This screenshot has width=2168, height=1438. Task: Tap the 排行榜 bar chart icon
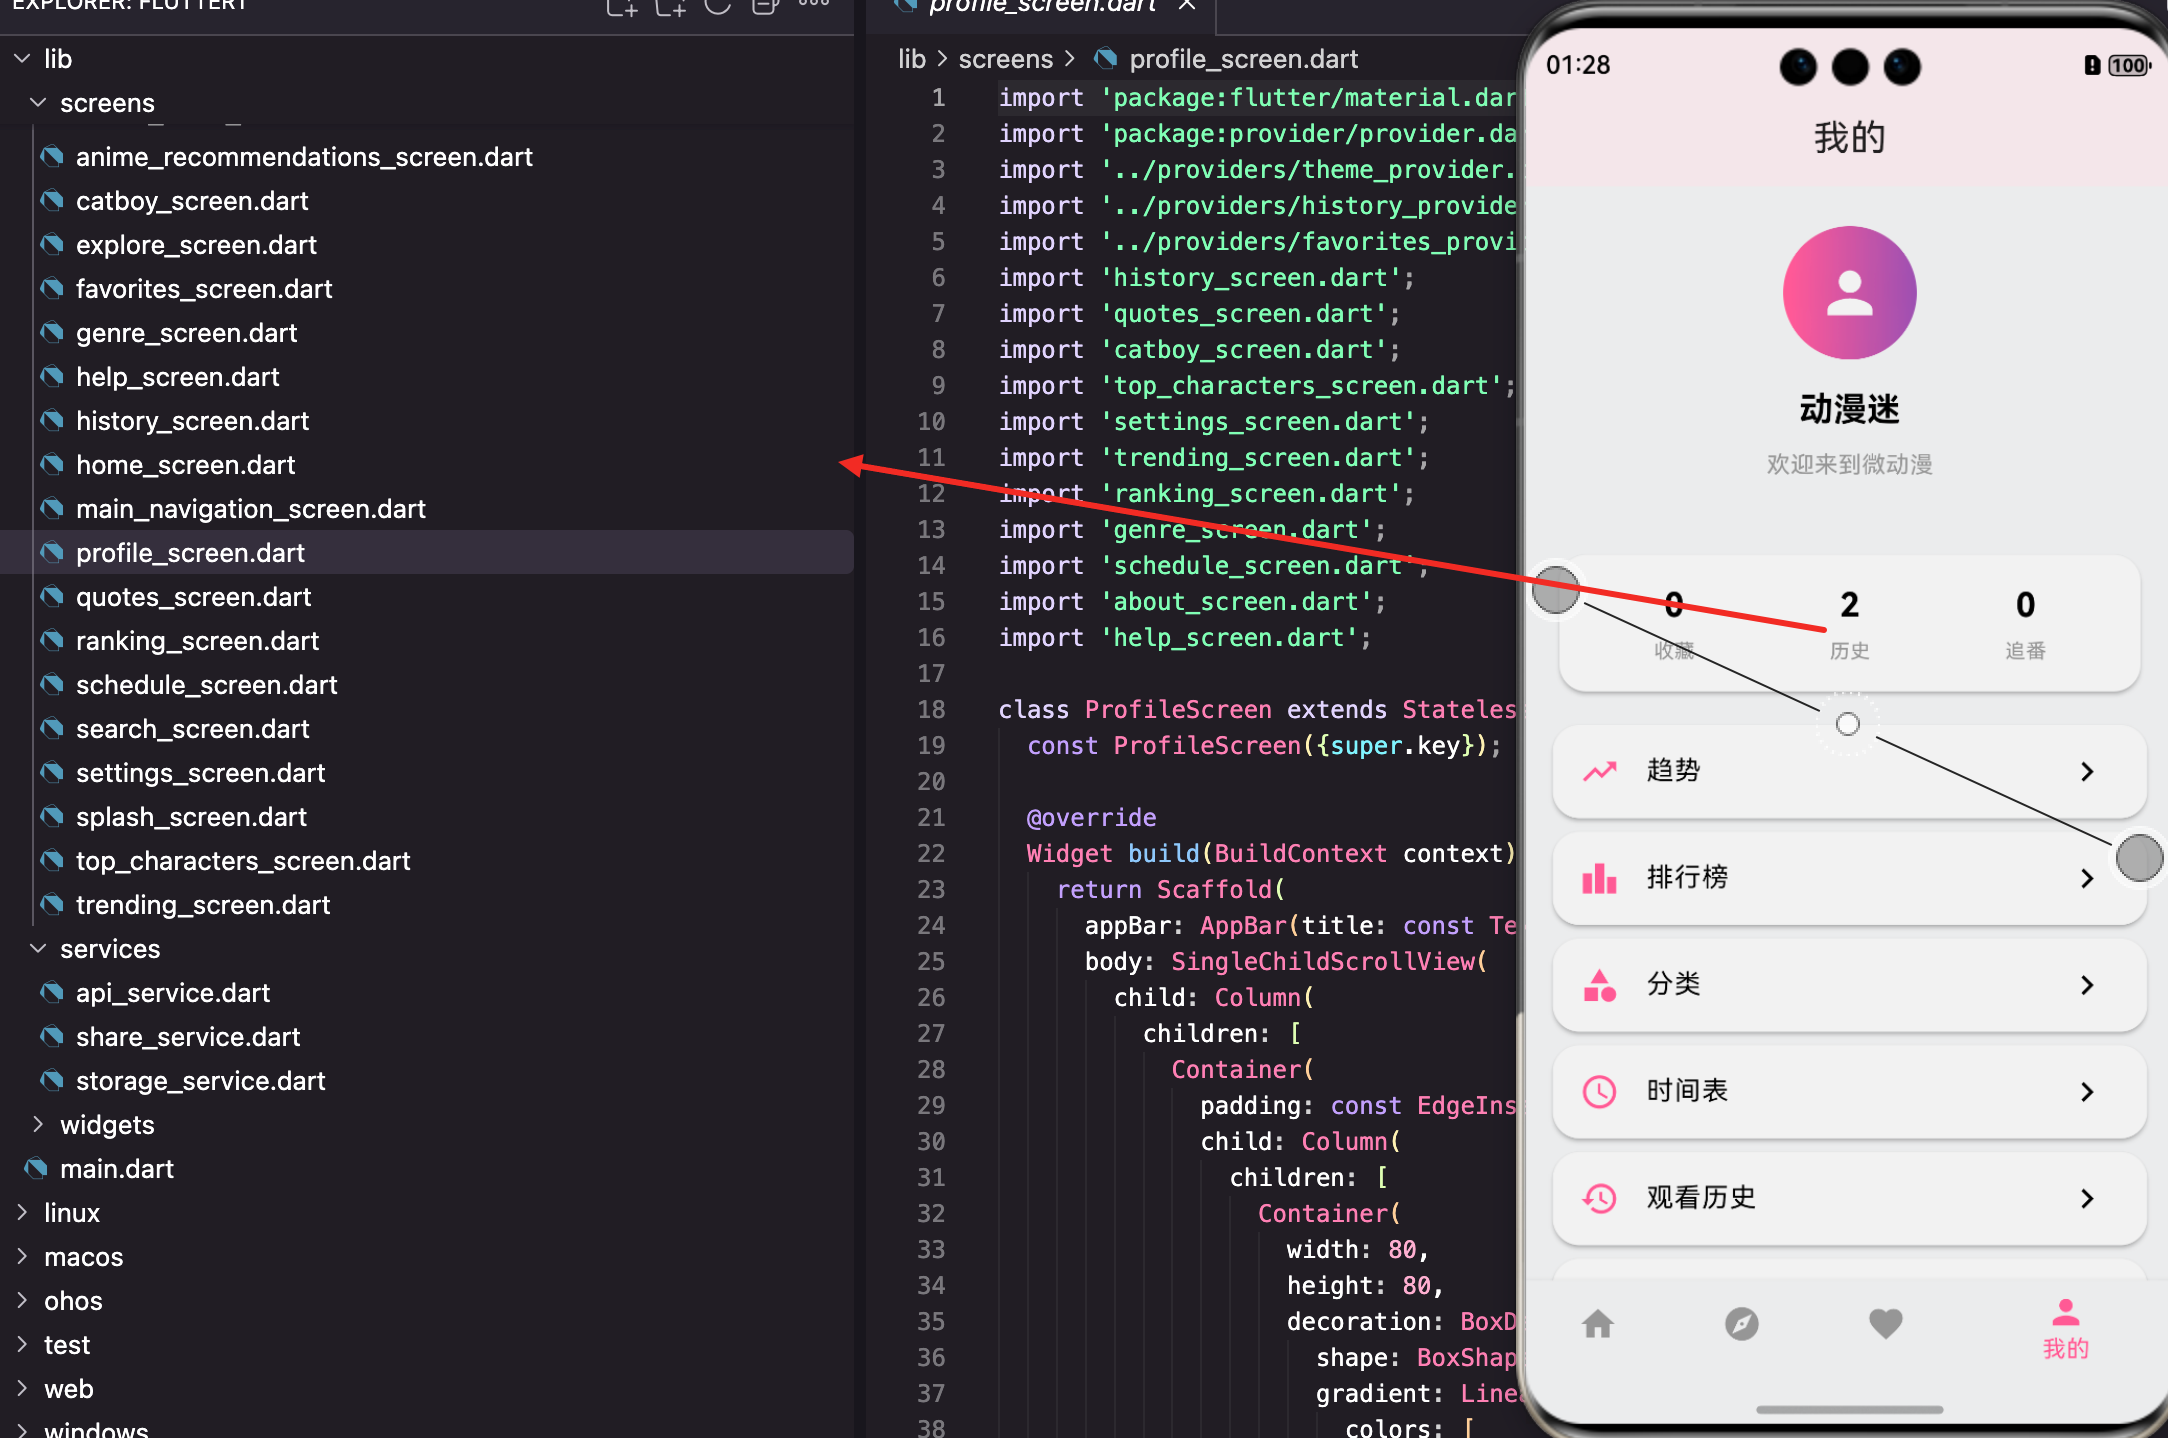[x=1600, y=878]
